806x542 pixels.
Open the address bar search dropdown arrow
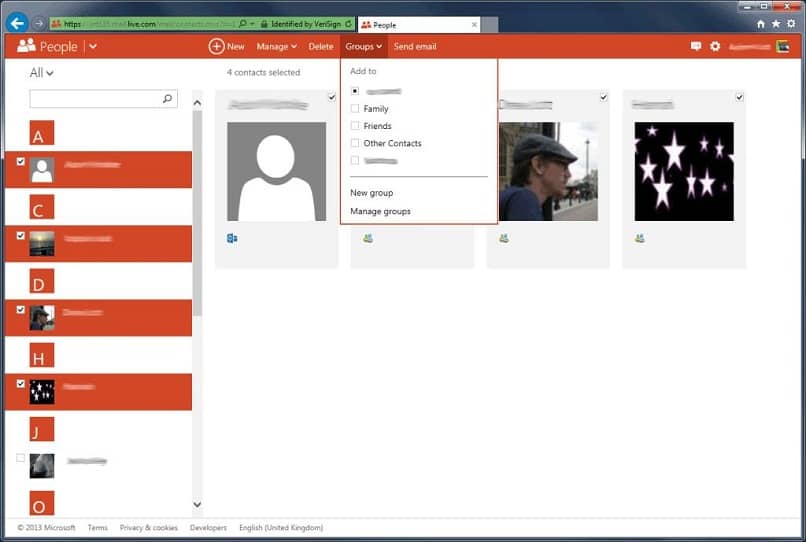(x=252, y=24)
